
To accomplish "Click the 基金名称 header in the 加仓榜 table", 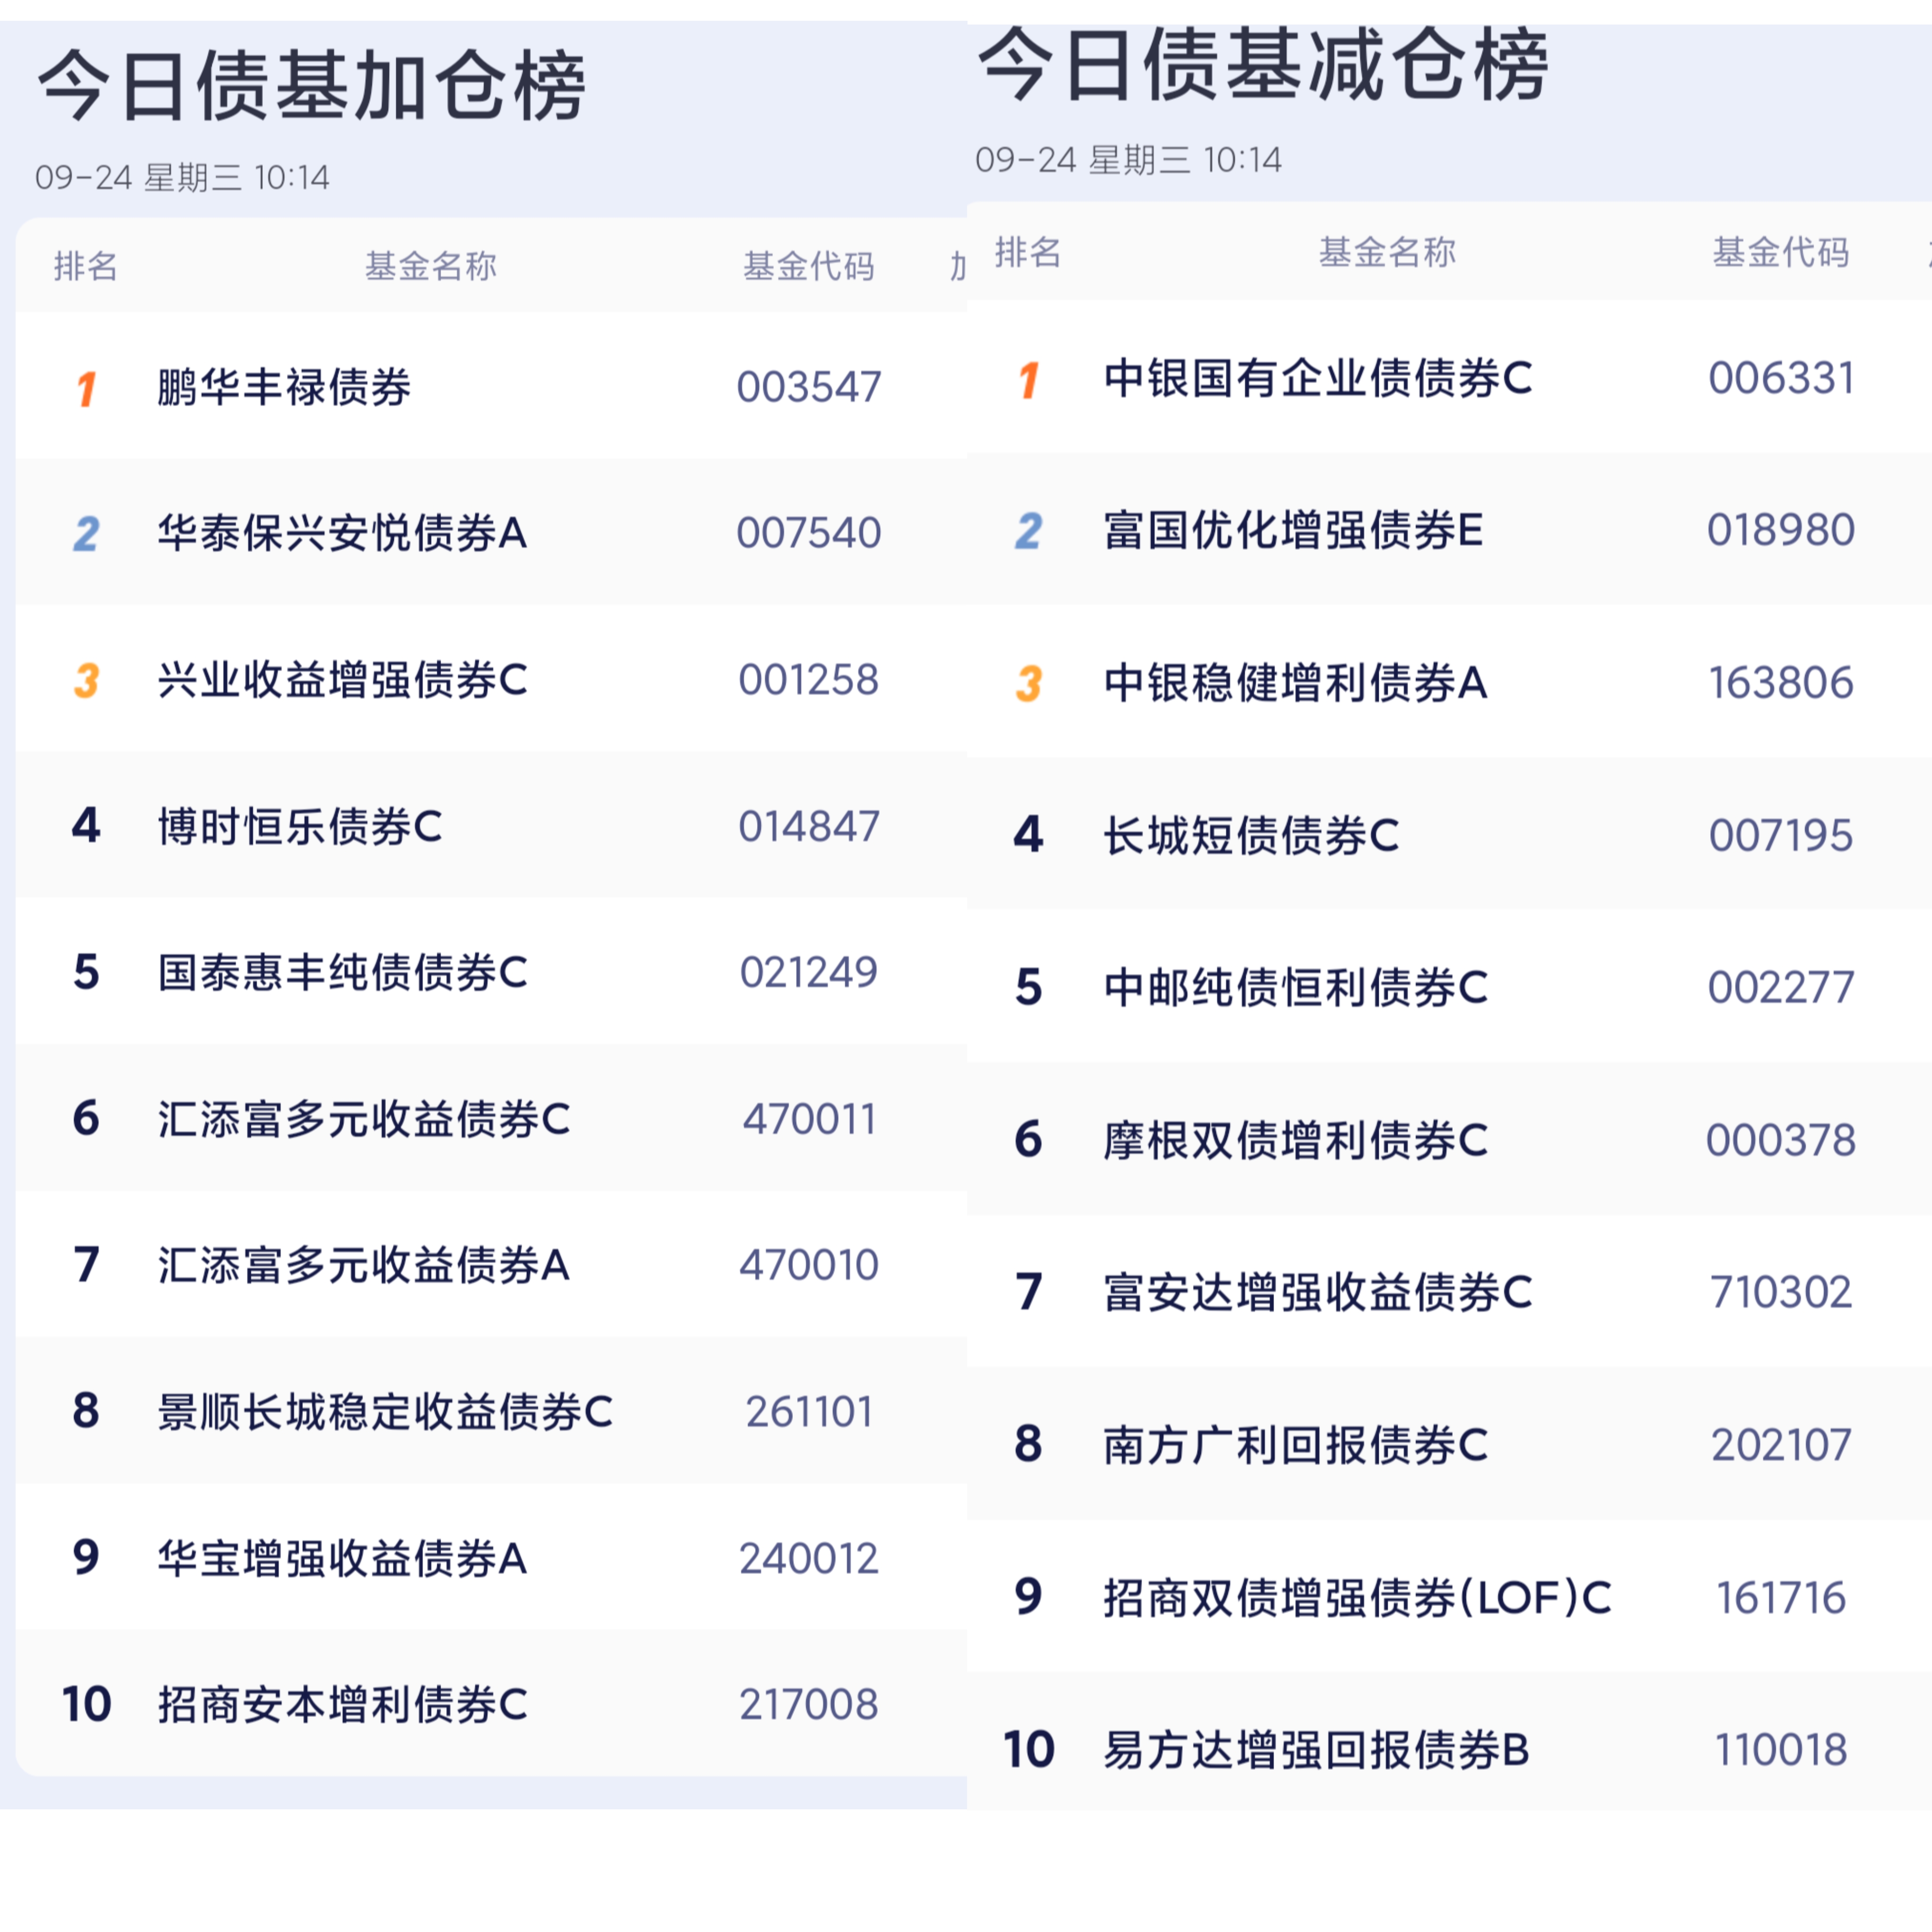I will point(431,266).
